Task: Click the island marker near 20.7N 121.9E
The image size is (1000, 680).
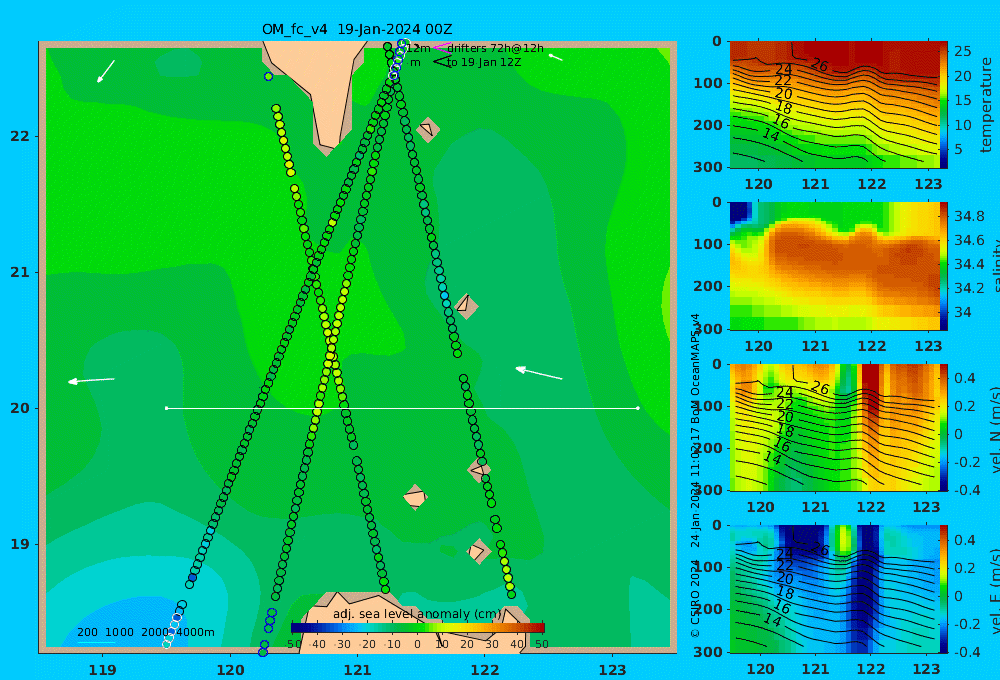Action: 466,306
